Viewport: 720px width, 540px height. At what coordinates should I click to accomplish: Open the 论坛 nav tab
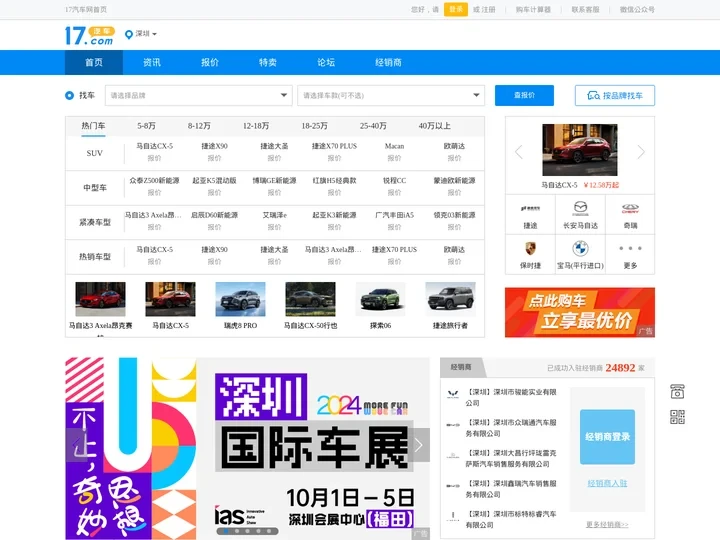(x=326, y=62)
